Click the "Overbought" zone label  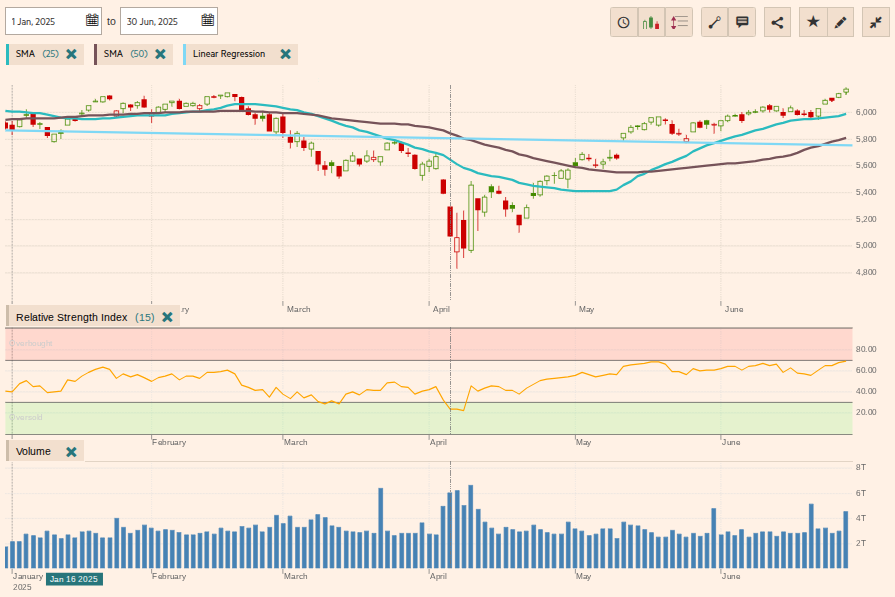(31, 343)
